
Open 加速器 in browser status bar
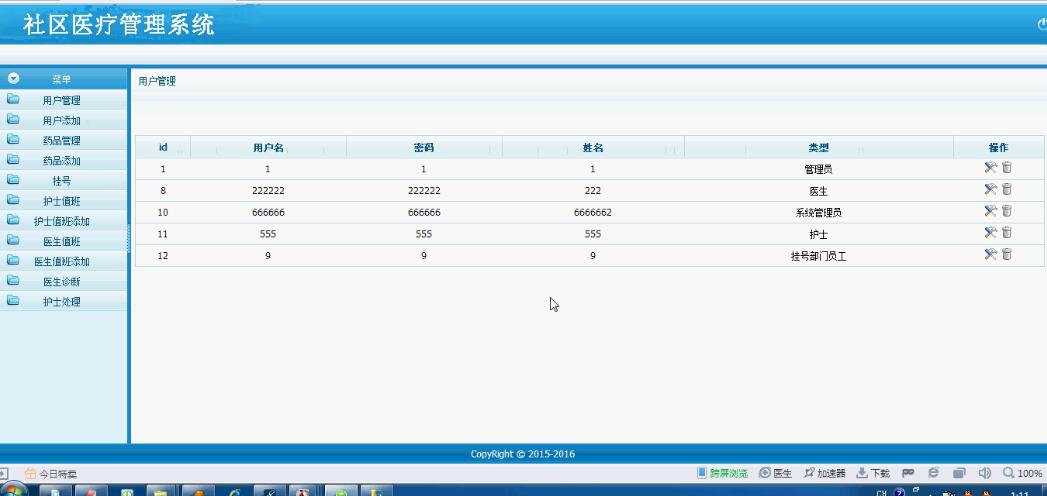825,473
